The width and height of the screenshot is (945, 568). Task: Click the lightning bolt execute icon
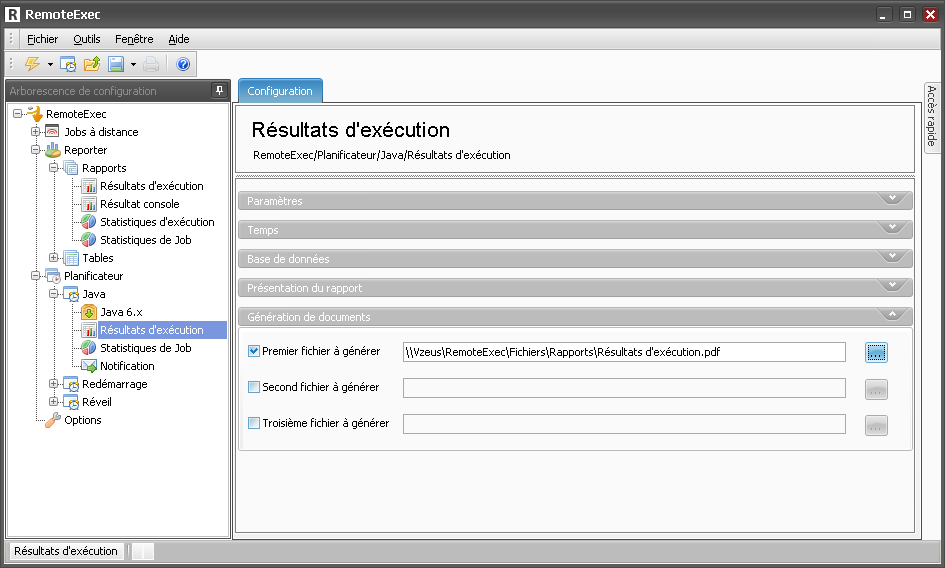tap(32, 64)
